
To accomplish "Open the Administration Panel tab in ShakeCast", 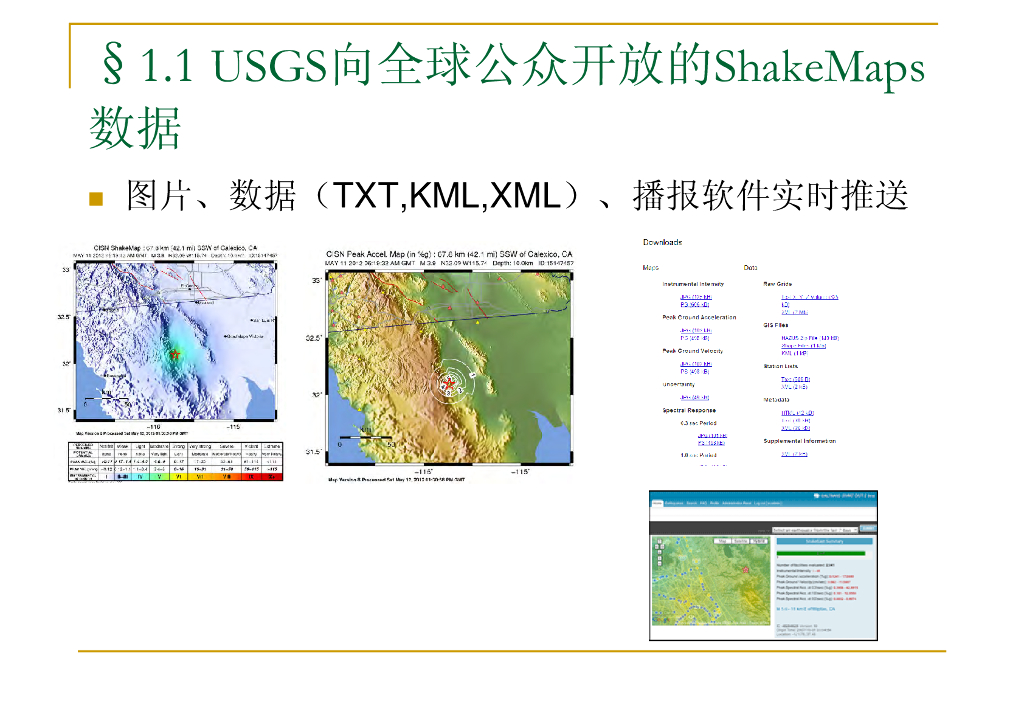I will pos(737,503).
